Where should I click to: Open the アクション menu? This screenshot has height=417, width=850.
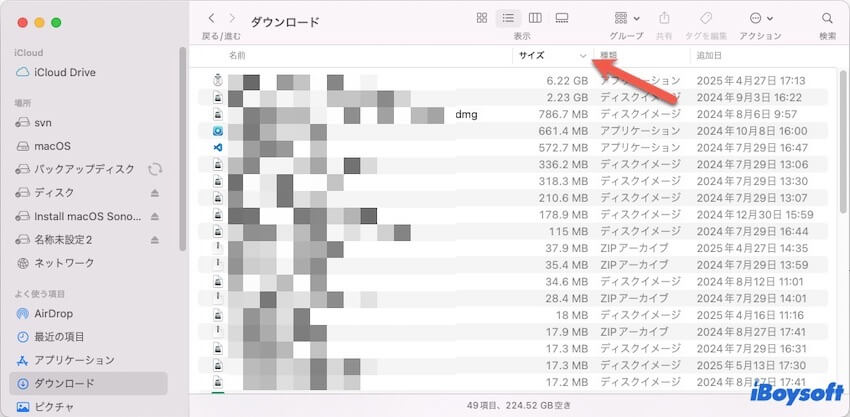coord(760,18)
